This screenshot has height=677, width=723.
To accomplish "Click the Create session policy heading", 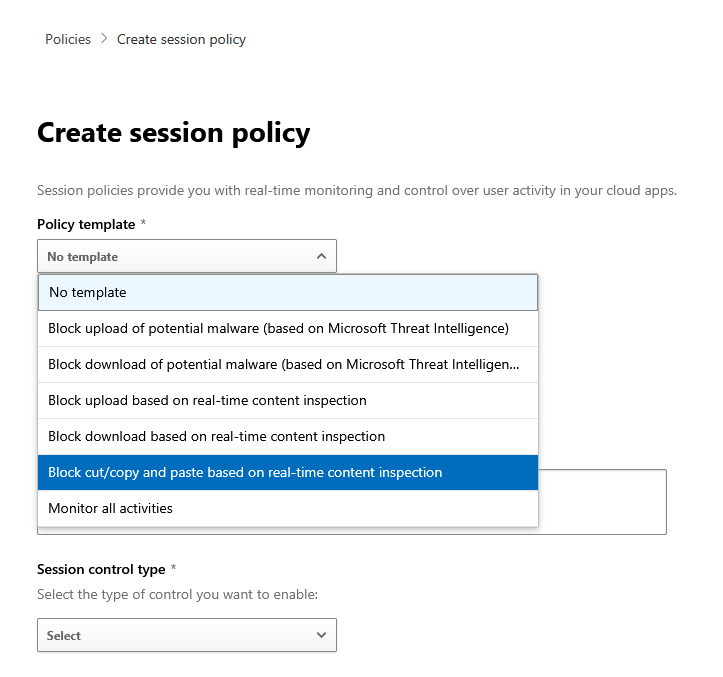I will [173, 133].
